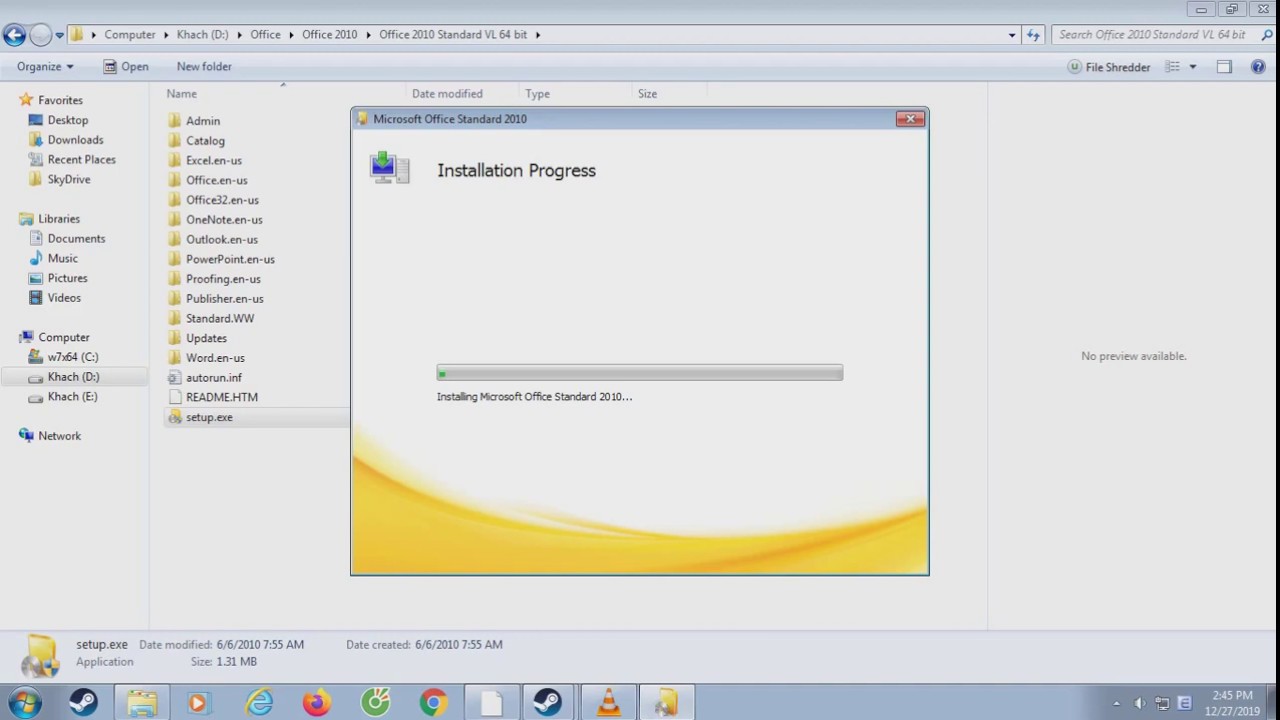The width and height of the screenshot is (1280, 720).
Task: Select the Office32.en-us folder
Action: (x=222, y=200)
